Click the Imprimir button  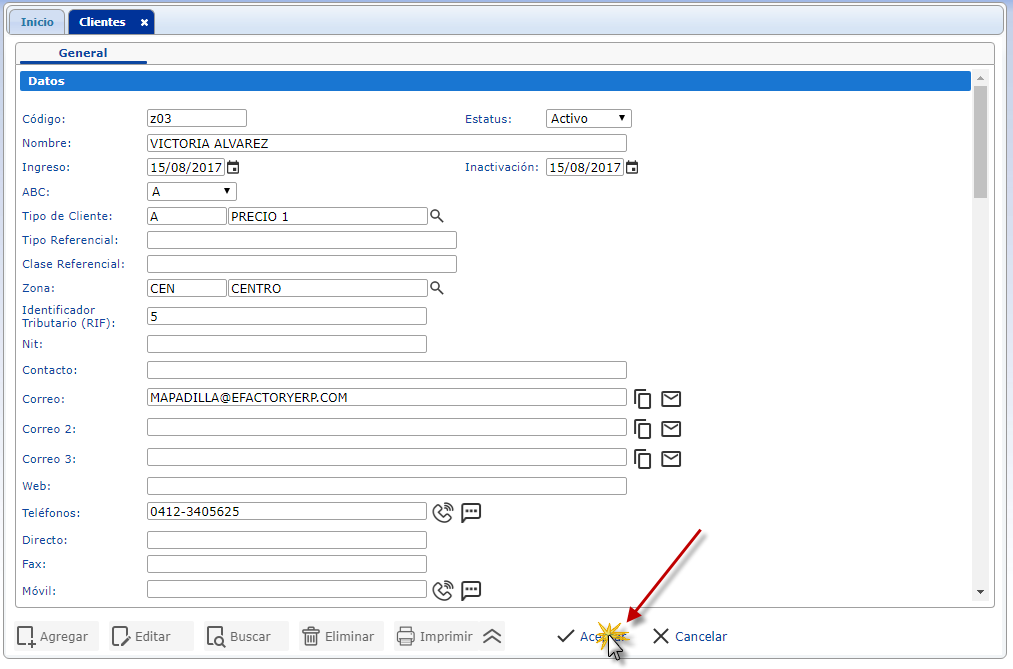[436, 636]
